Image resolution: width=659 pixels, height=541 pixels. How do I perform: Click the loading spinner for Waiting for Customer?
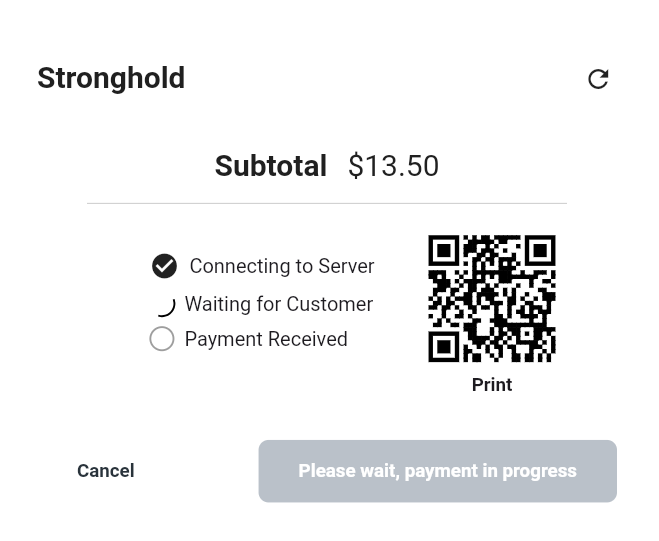(x=165, y=305)
